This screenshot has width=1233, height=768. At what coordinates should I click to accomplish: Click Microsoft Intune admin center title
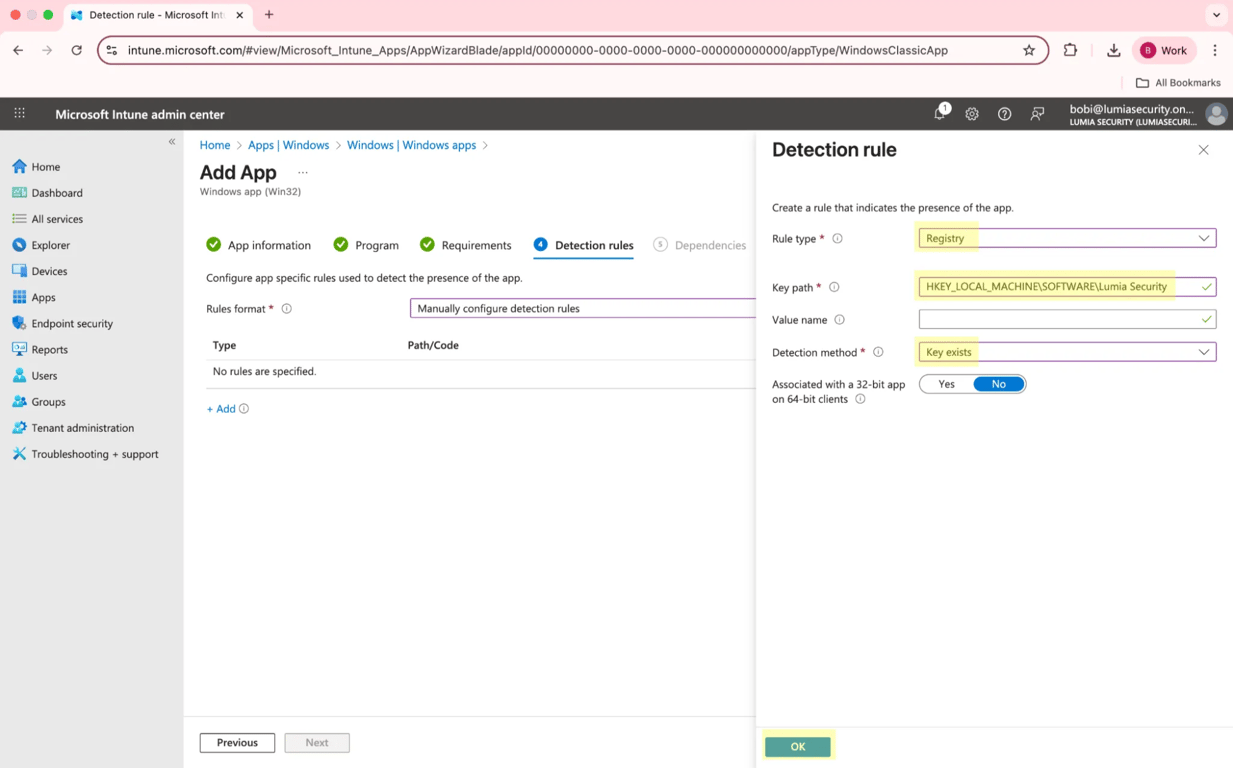coord(140,114)
